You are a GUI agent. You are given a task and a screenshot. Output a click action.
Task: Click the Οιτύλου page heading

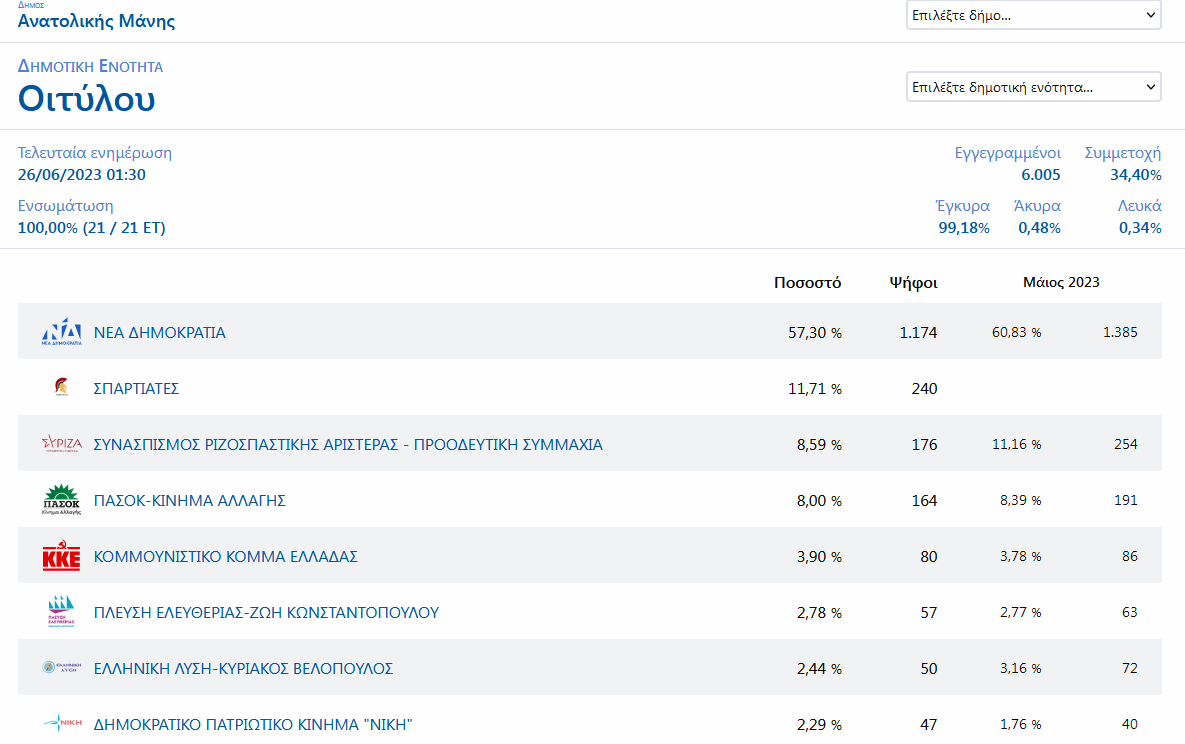pyautogui.click(x=87, y=99)
